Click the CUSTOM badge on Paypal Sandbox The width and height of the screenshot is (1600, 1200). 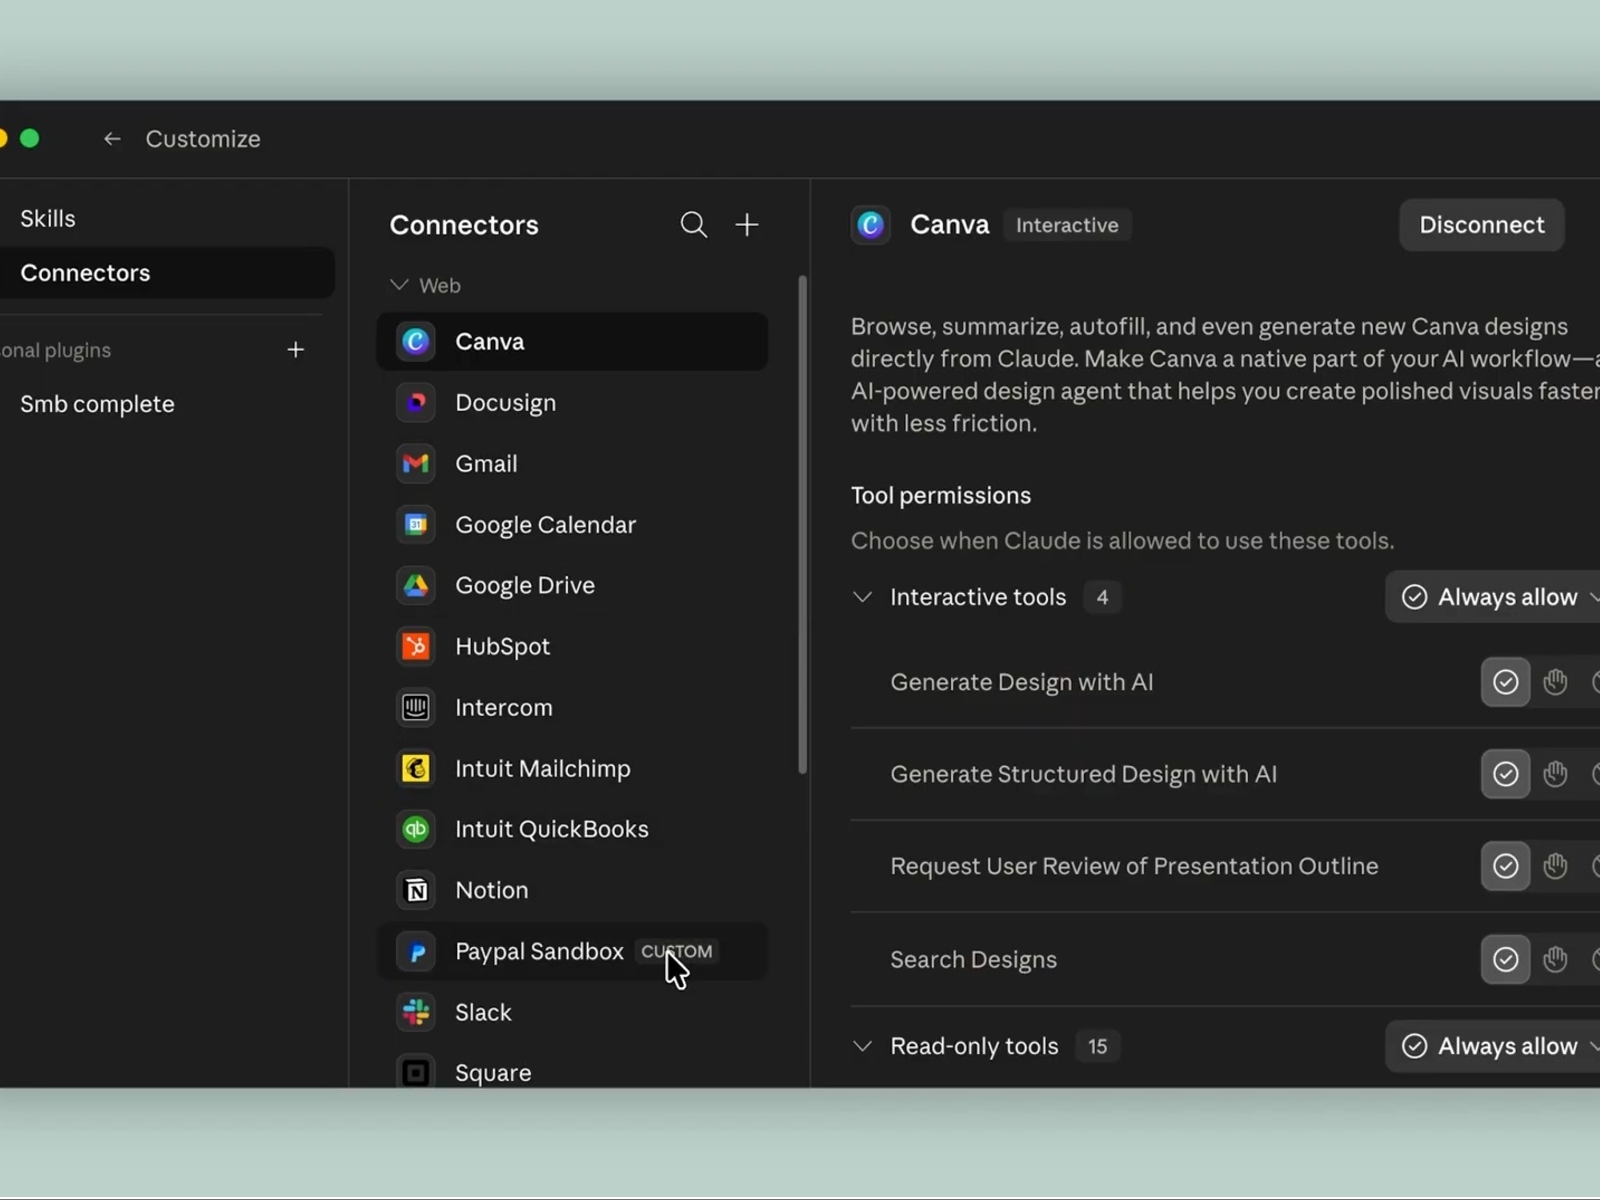pos(677,952)
